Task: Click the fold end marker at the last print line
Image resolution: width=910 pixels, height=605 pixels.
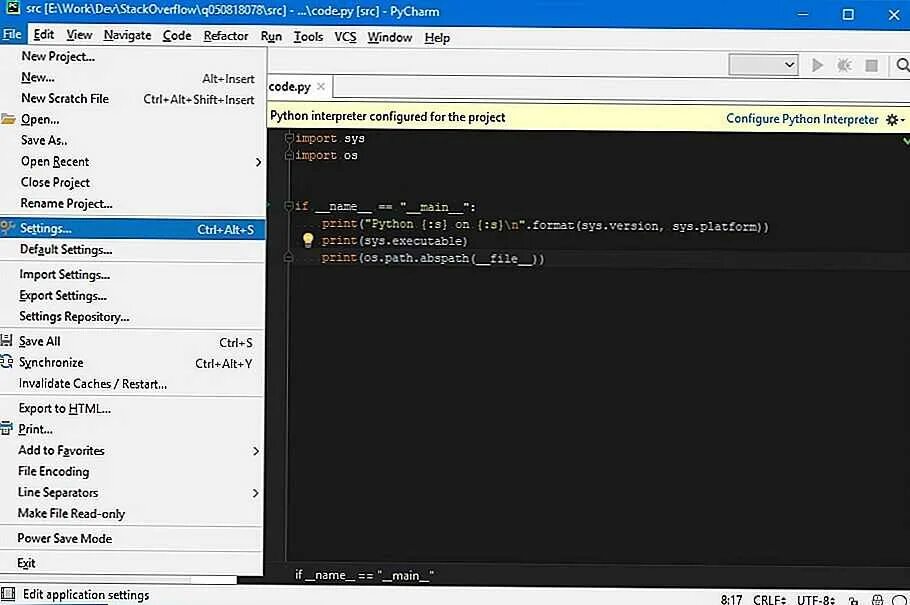Action: click(288, 258)
